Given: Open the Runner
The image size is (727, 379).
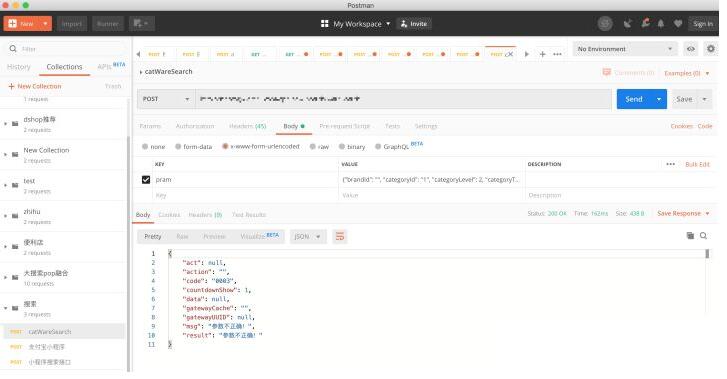Looking at the screenshot, I should pos(108,24).
